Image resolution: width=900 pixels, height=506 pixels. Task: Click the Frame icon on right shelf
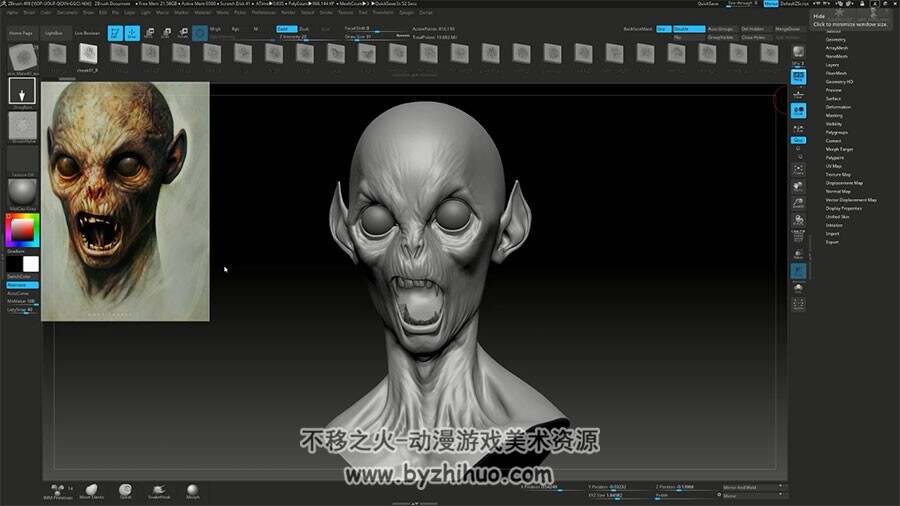798,169
